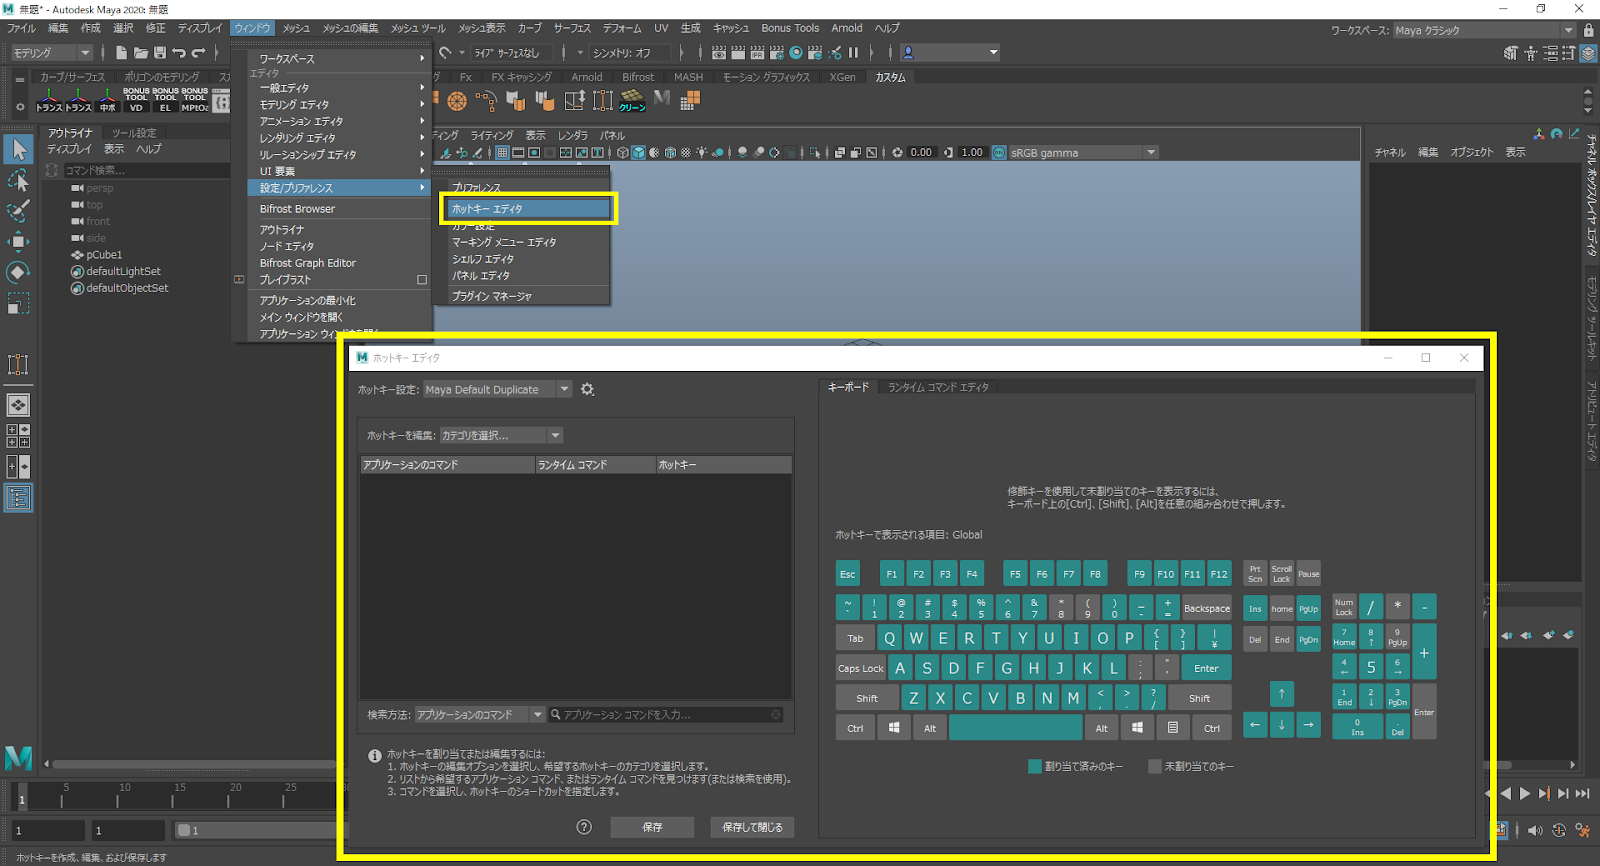Toggle the Shift key on virtual keyboard left
Screen dimensions: 1600x866
867,698
